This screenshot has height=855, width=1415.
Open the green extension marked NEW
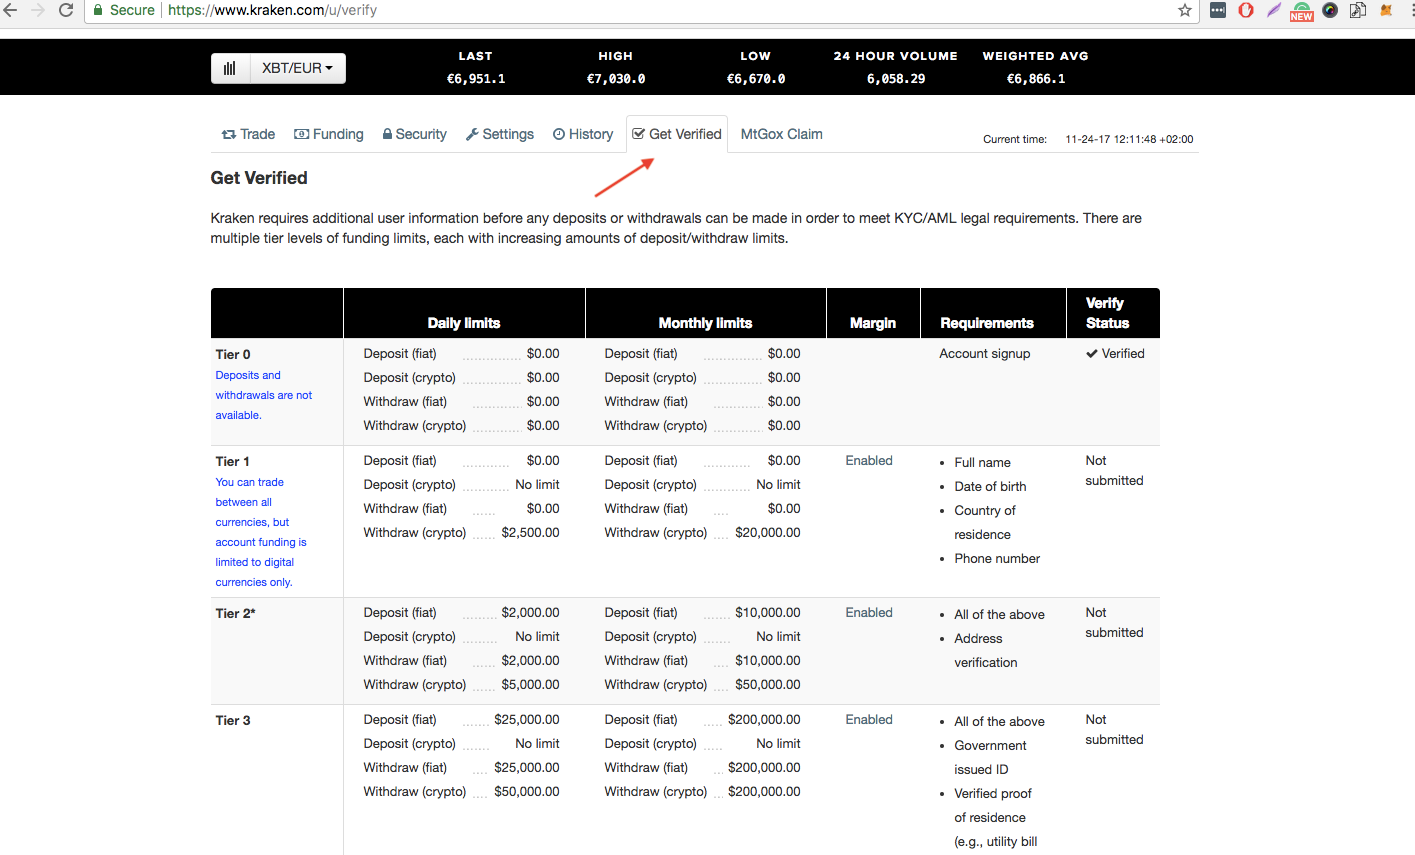point(1302,11)
